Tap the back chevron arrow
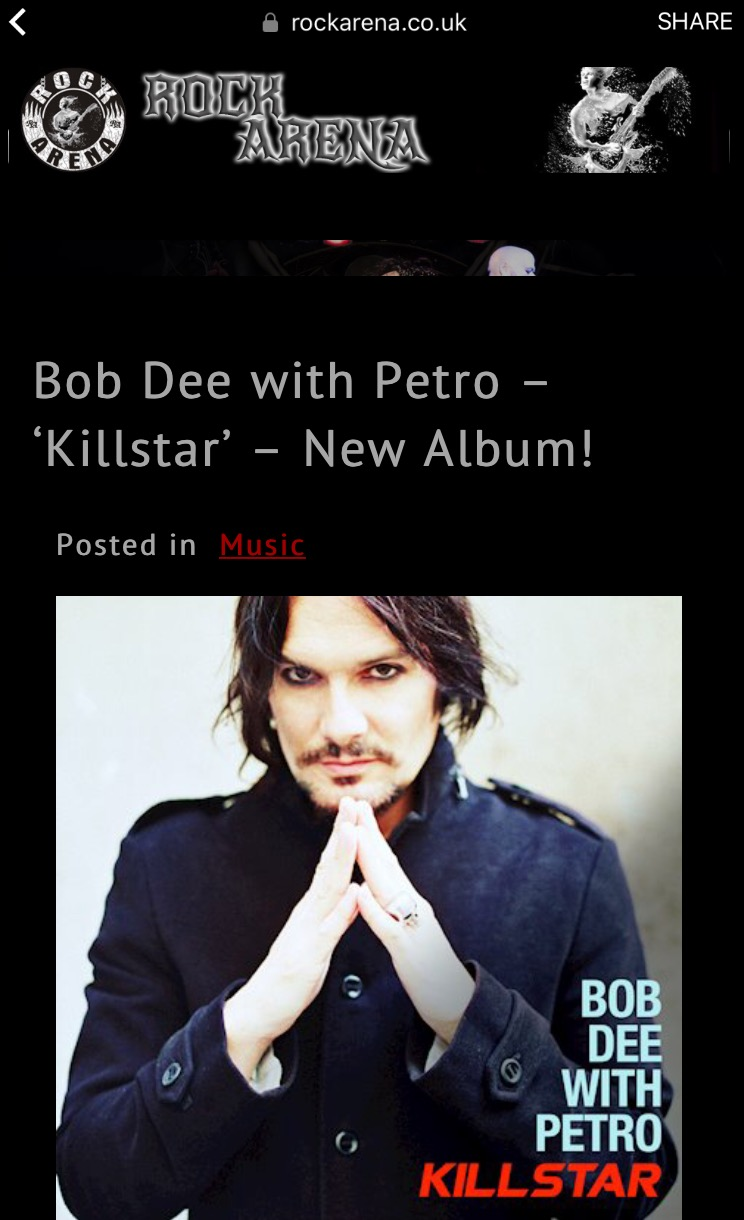744x1220 pixels. [17, 22]
